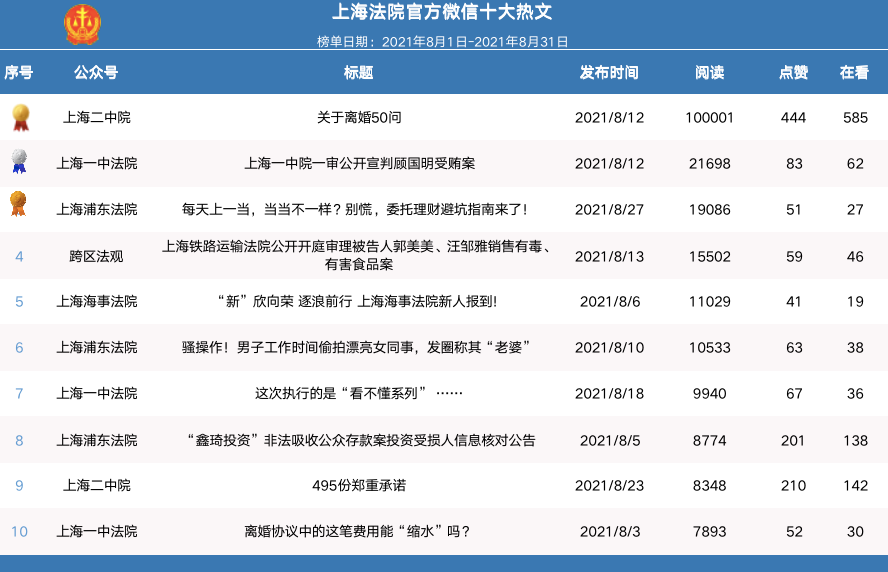Click publish date 2021/8/27
This screenshot has height=572, width=888.
click(609, 210)
